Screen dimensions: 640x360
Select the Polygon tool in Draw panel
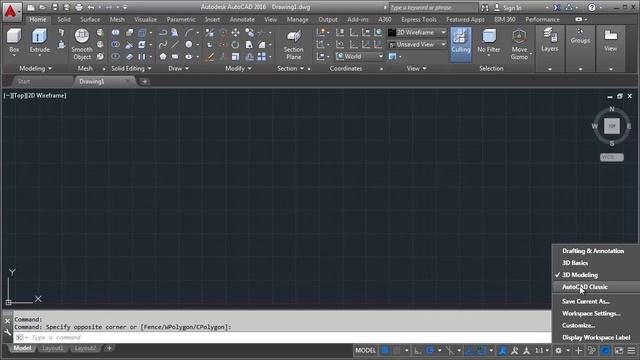tap(163, 56)
